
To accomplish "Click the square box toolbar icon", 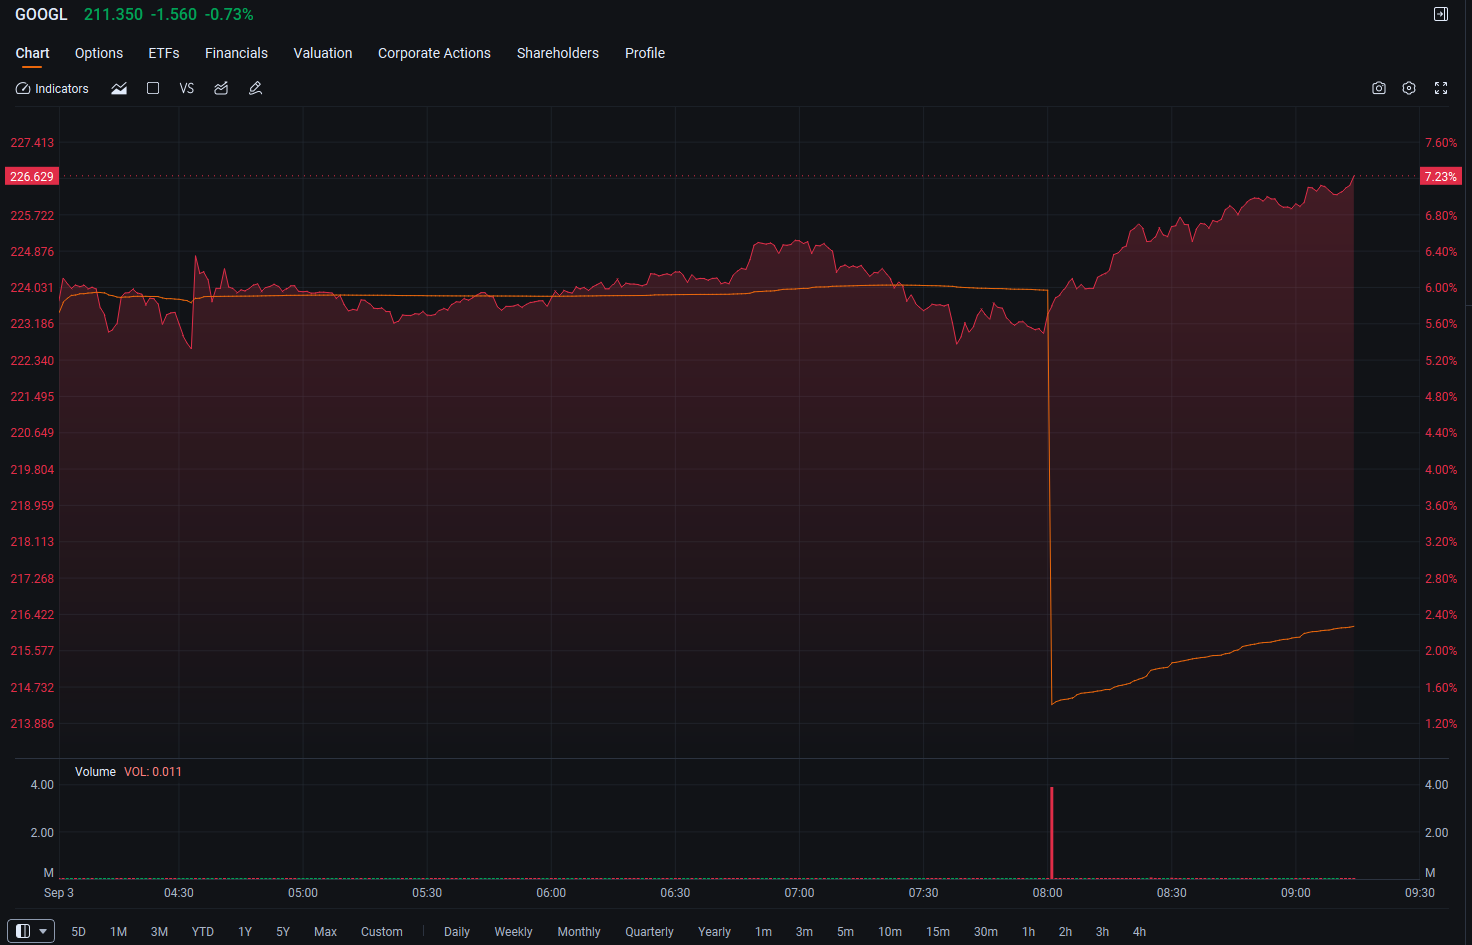I will tap(153, 88).
